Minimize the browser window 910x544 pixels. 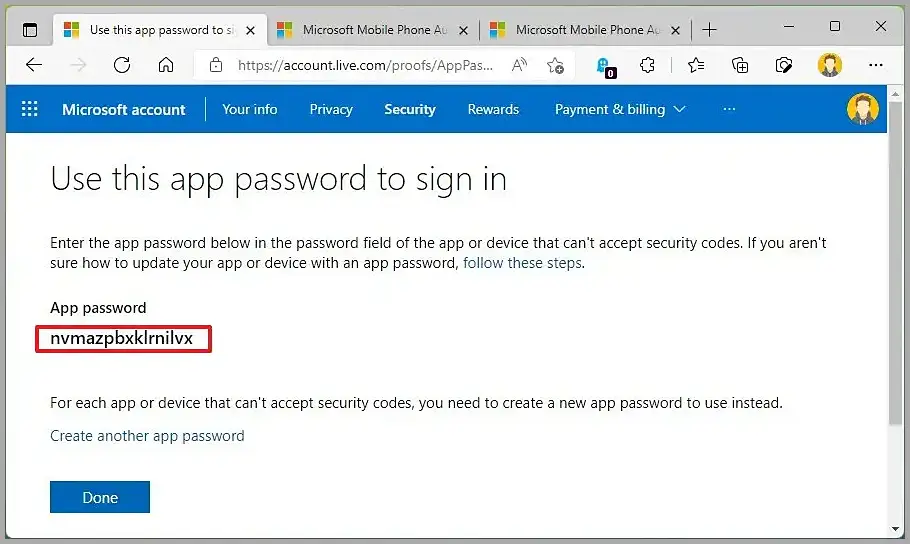coord(789,27)
